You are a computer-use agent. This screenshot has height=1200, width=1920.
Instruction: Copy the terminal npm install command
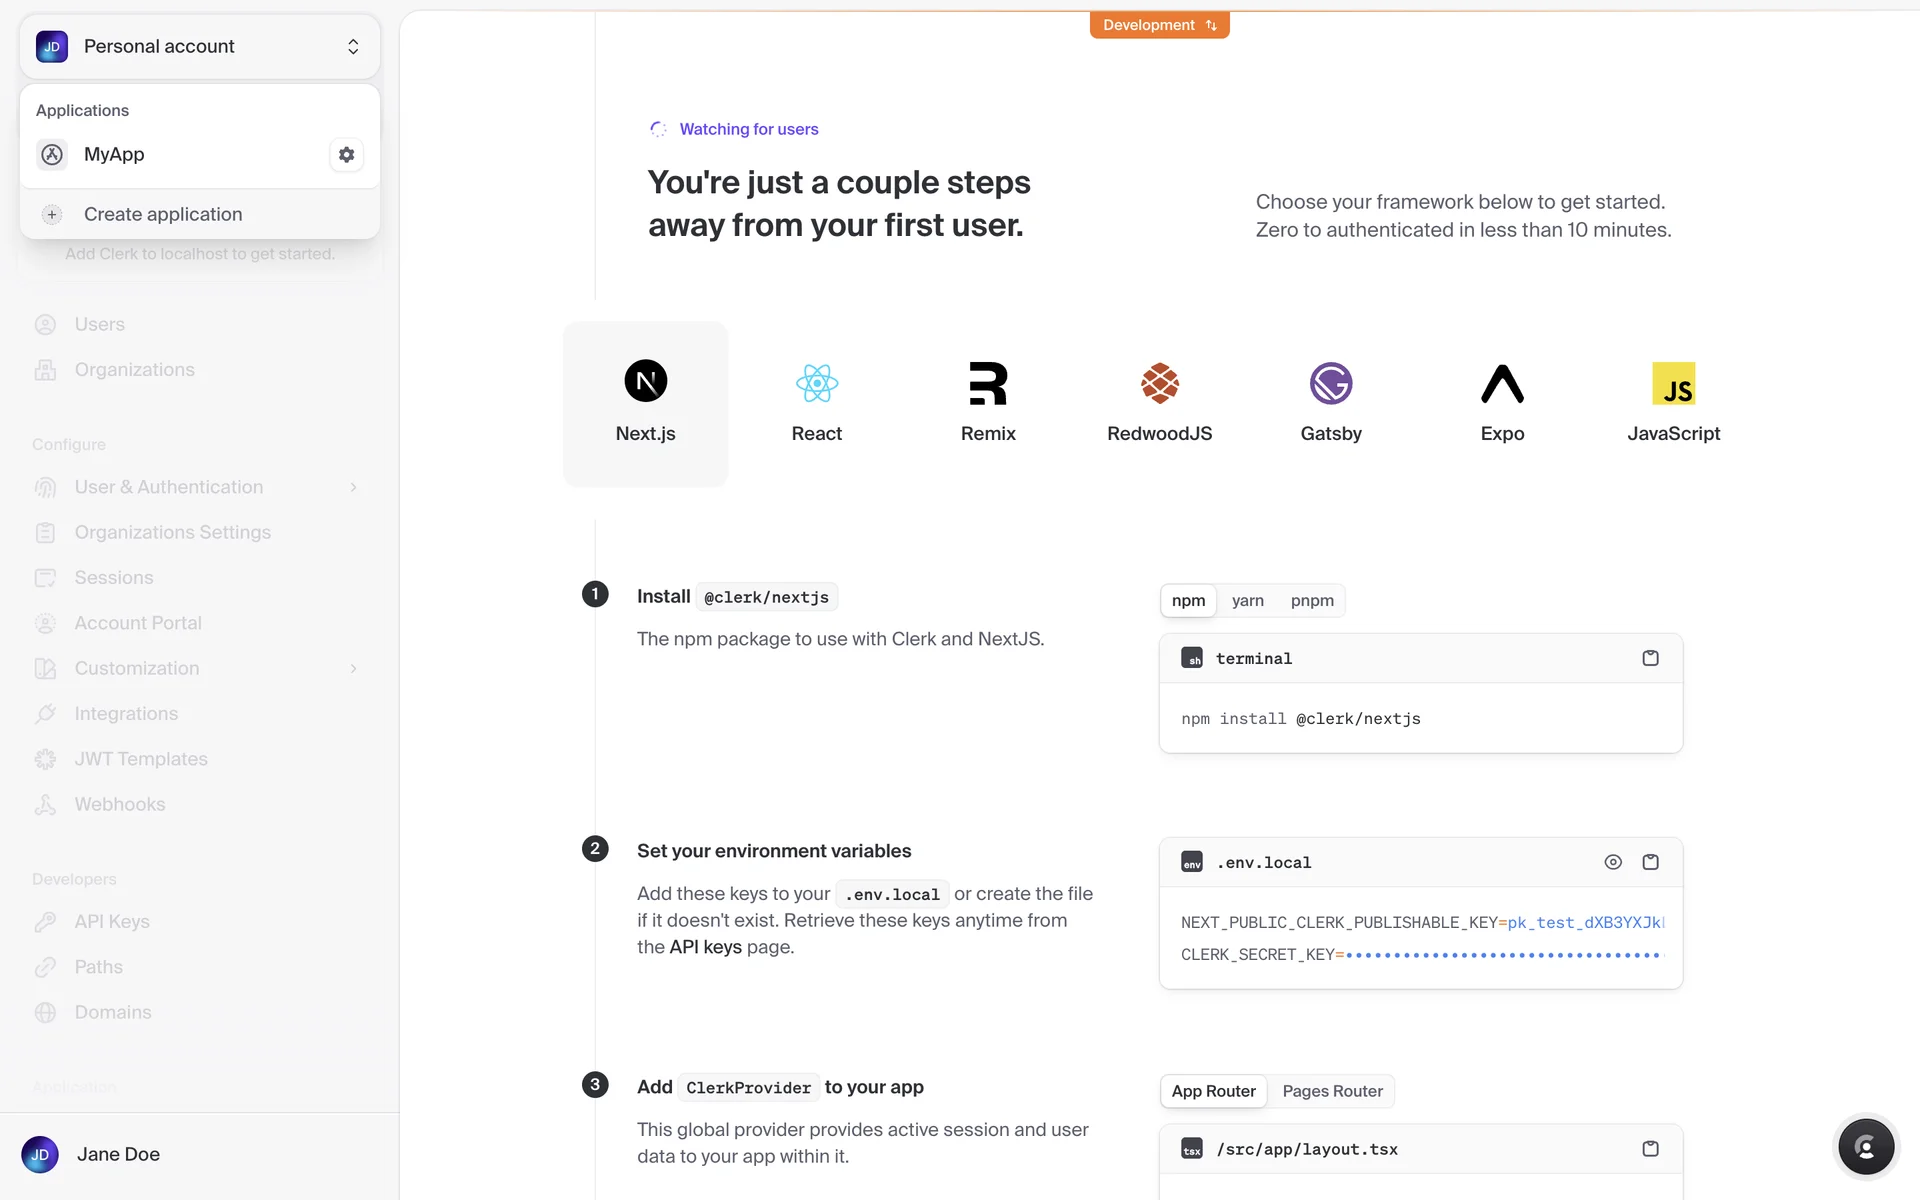point(1650,658)
